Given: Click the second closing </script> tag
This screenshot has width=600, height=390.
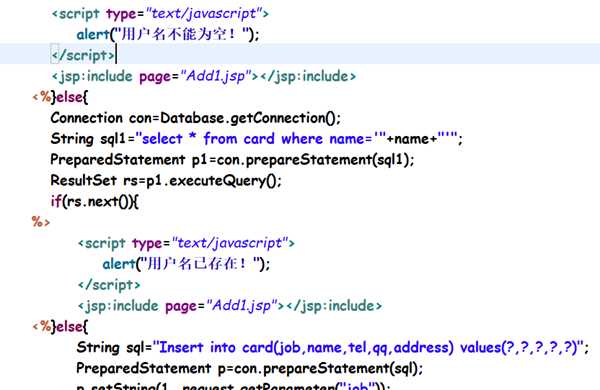Looking at the screenshot, I should coord(109,285).
